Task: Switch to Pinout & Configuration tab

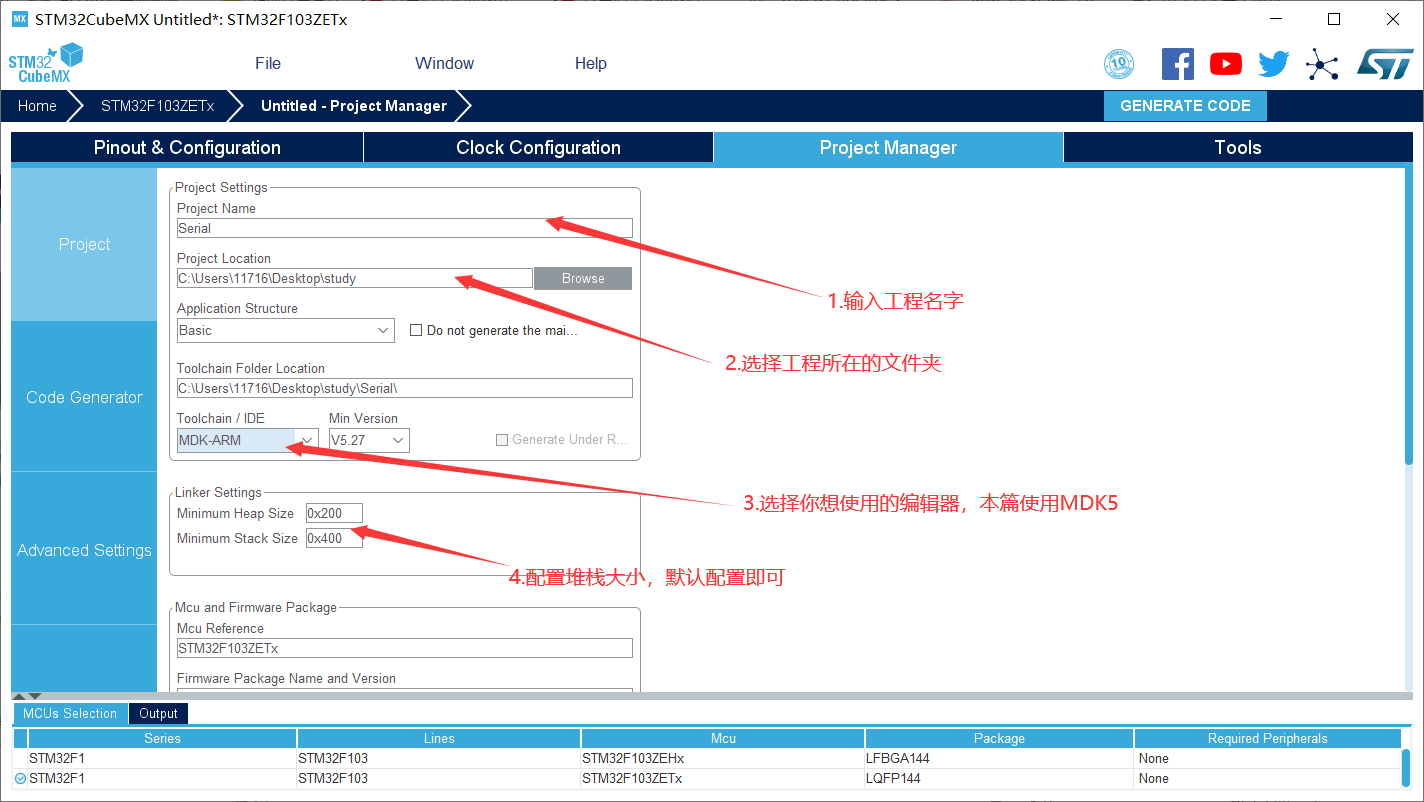Action: pos(187,147)
